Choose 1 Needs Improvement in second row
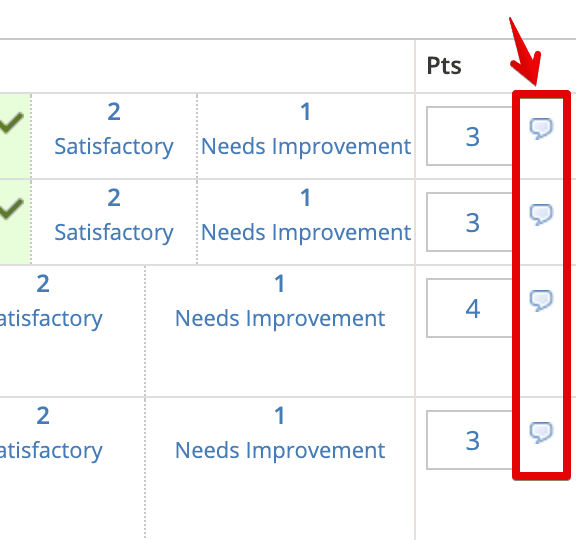Viewport: 576px width, 540px height. tap(306, 215)
